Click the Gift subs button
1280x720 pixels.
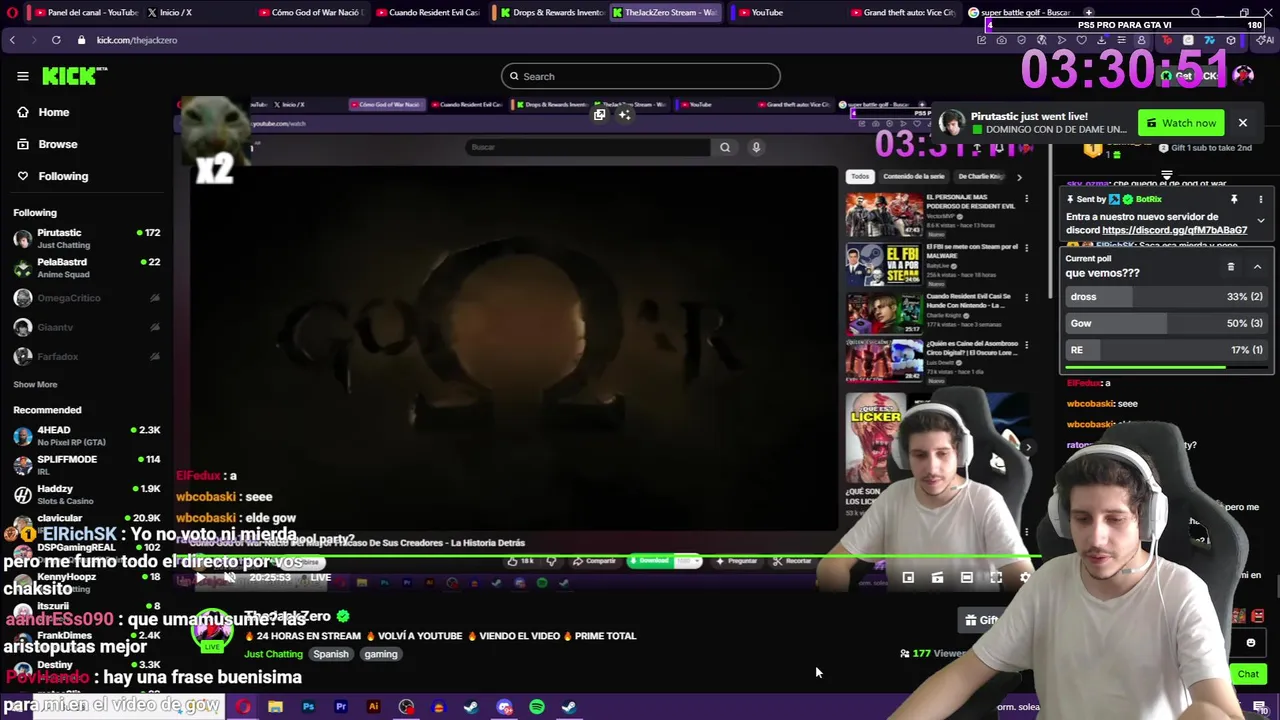pyautogui.click(x=982, y=620)
